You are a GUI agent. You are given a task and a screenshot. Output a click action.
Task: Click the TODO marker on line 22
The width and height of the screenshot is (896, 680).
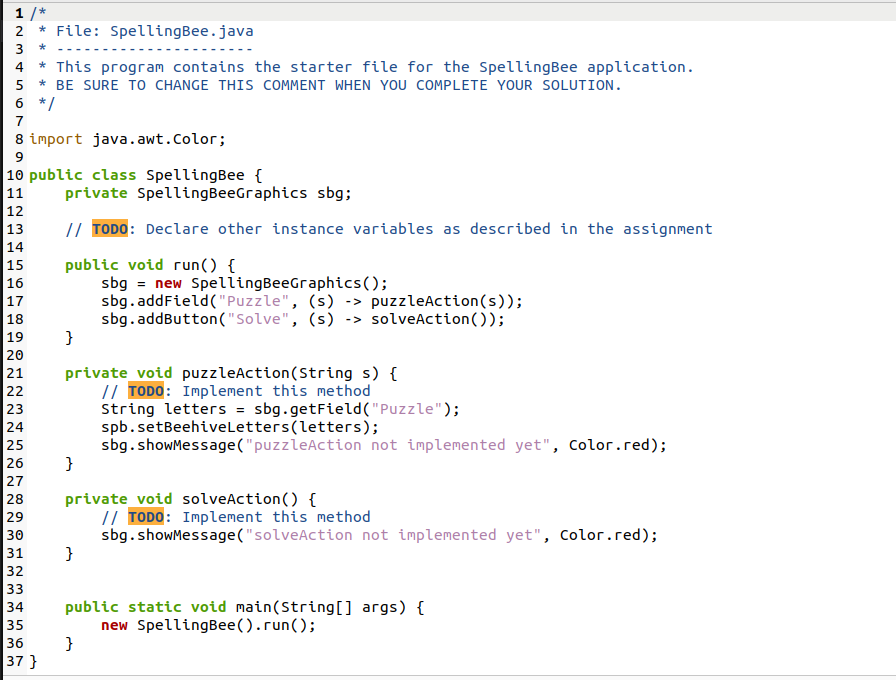pos(146,390)
